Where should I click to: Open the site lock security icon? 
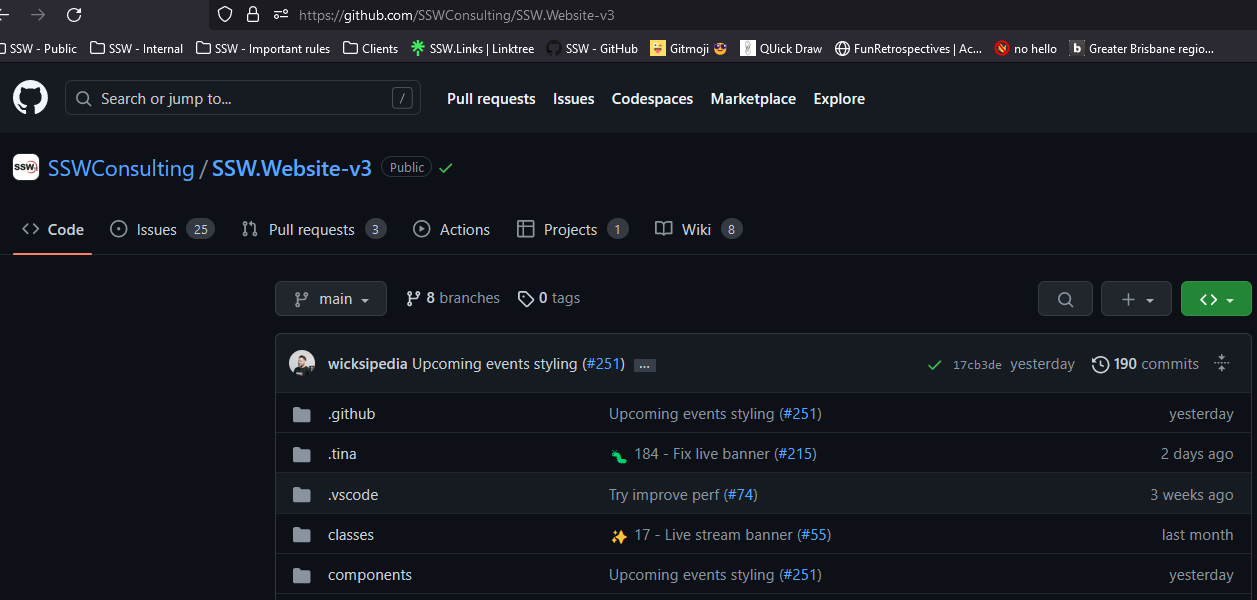click(x=253, y=14)
